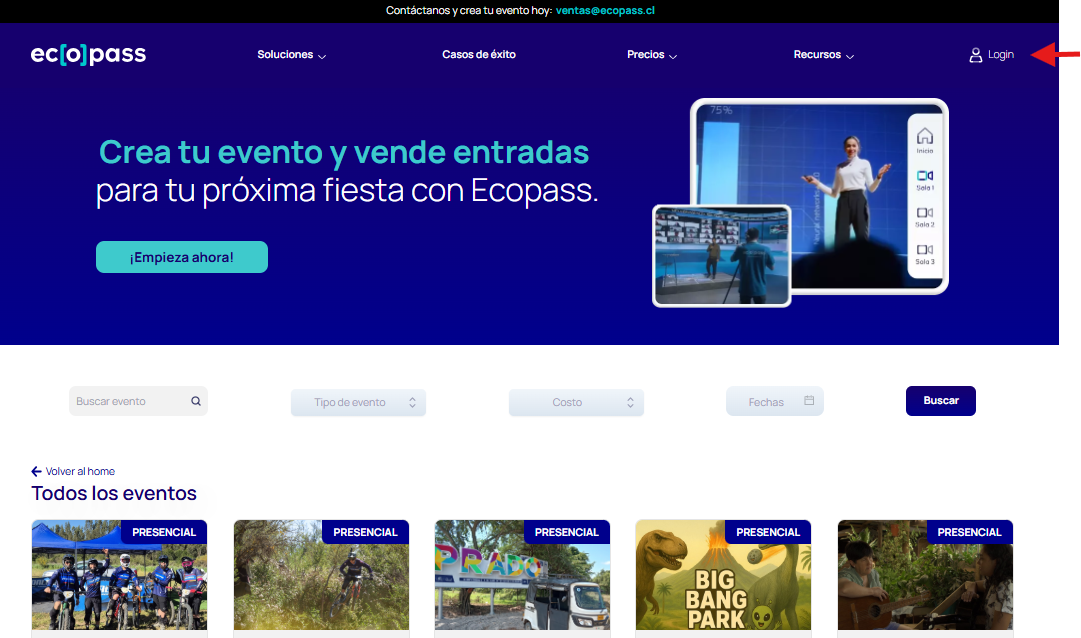
Task: Click the Inicio home icon in tablet mockup
Action: click(925, 136)
